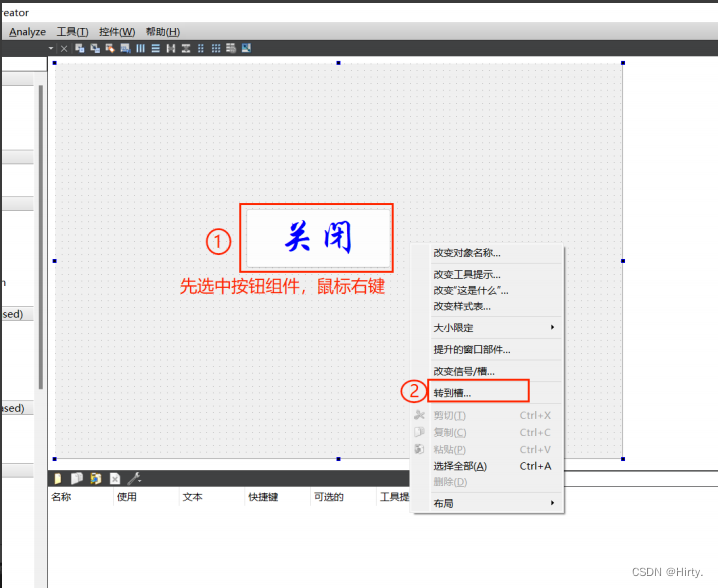Sort by 使用 column header
This screenshot has width=718, height=588.
(146, 497)
